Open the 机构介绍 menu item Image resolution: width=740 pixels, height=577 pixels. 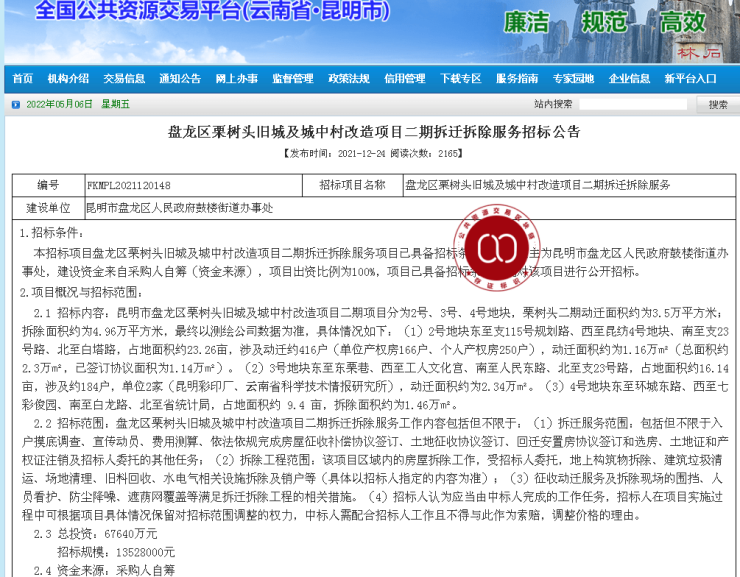(x=68, y=79)
